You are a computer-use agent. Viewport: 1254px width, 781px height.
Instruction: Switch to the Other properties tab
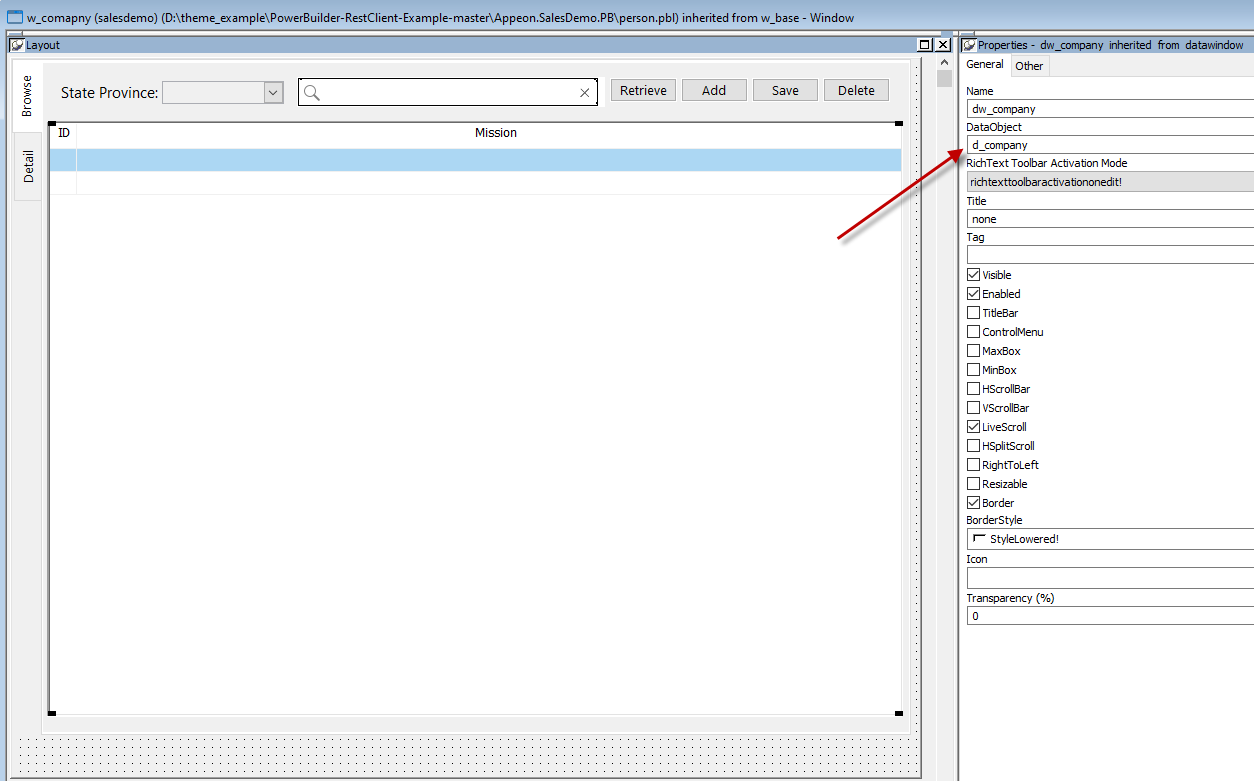pos(1029,66)
